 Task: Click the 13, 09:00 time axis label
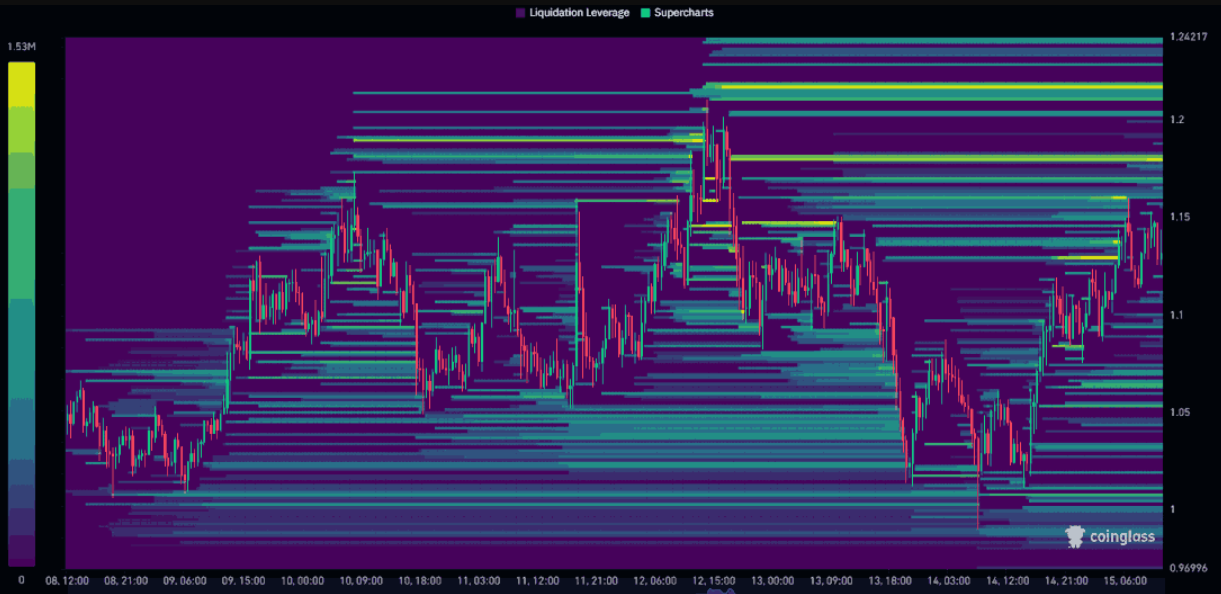(x=831, y=580)
